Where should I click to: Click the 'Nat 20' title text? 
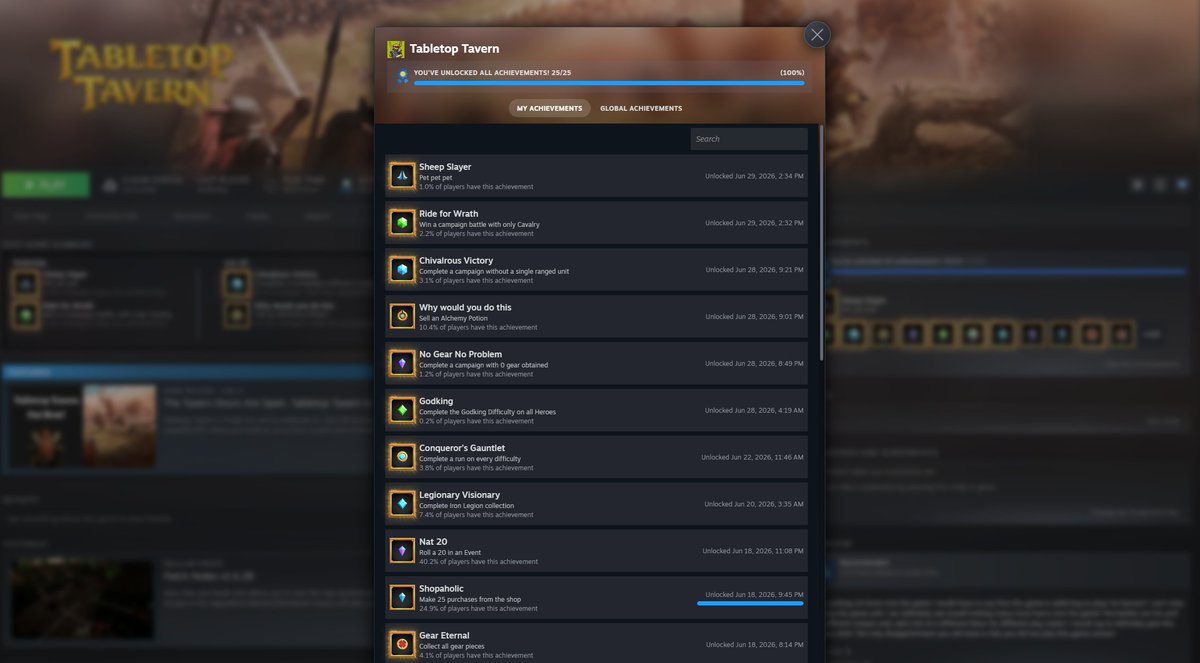[x=434, y=542]
